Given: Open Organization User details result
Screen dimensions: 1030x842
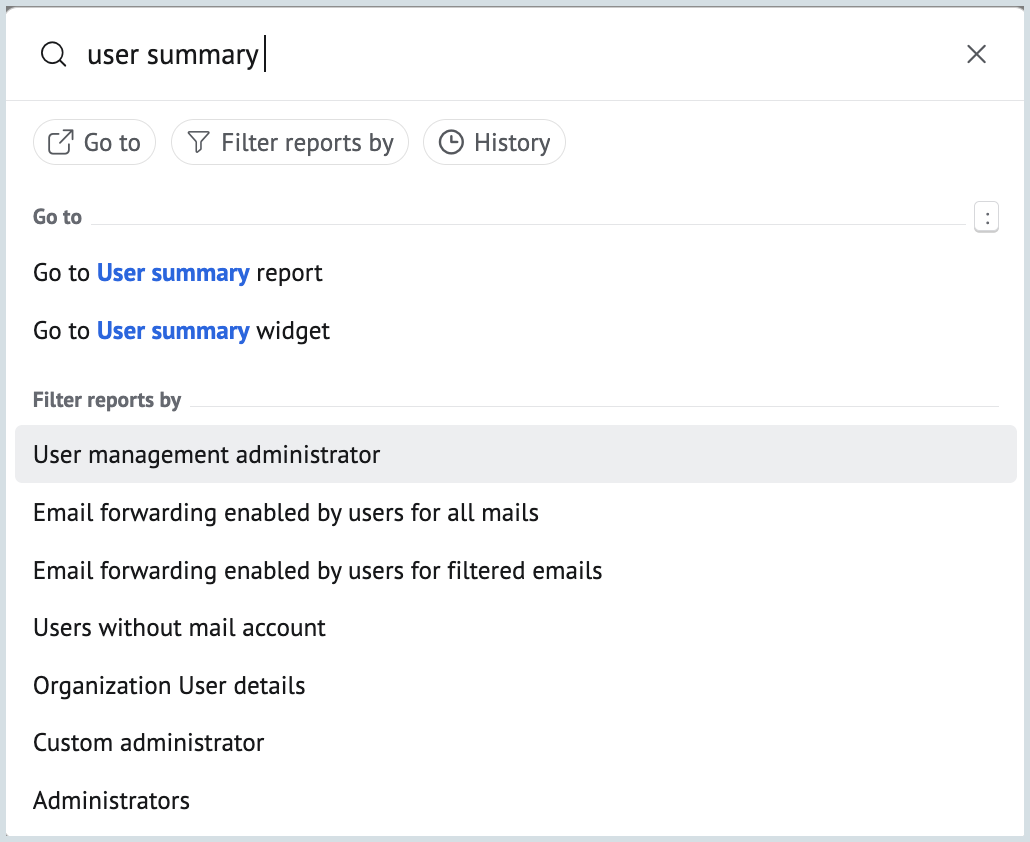Looking at the screenshot, I should coord(169,686).
